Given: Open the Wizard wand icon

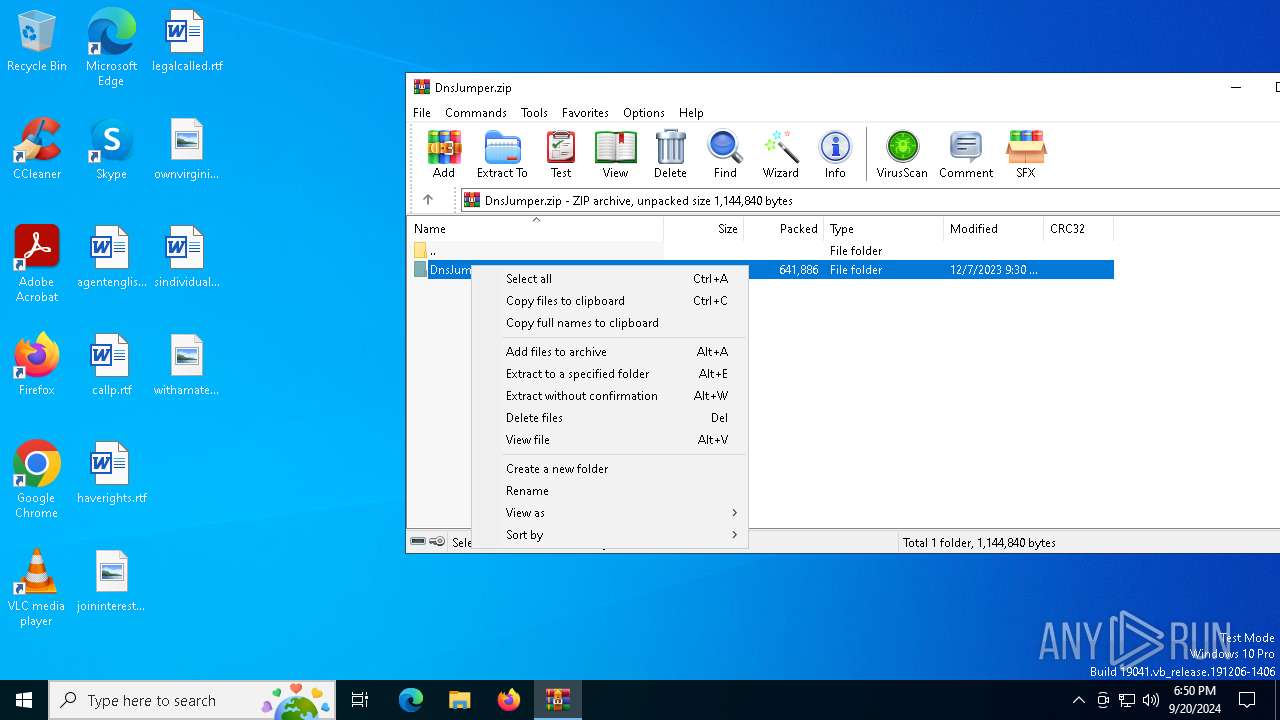Looking at the screenshot, I should click(x=780, y=154).
